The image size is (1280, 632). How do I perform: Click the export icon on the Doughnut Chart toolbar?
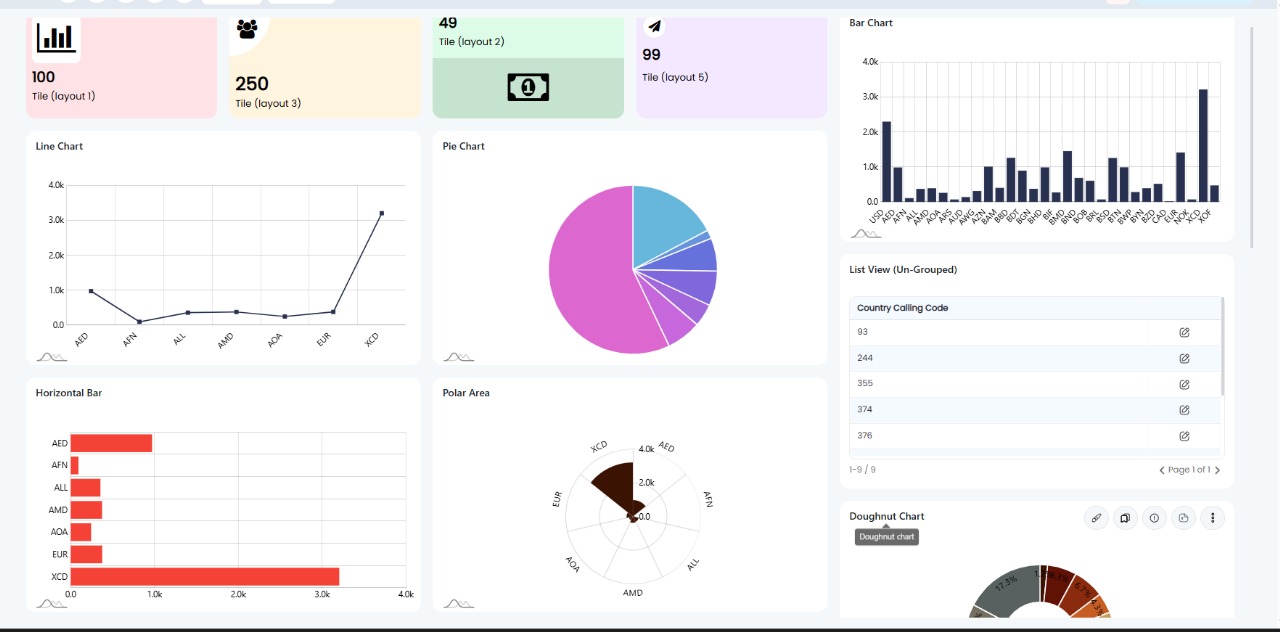coord(1184,518)
